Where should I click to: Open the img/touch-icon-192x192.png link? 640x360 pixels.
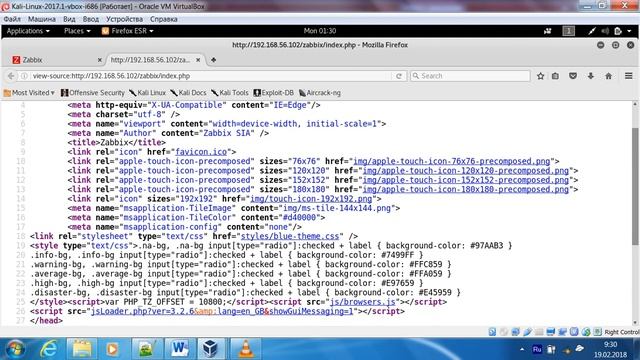click(x=311, y=199)
